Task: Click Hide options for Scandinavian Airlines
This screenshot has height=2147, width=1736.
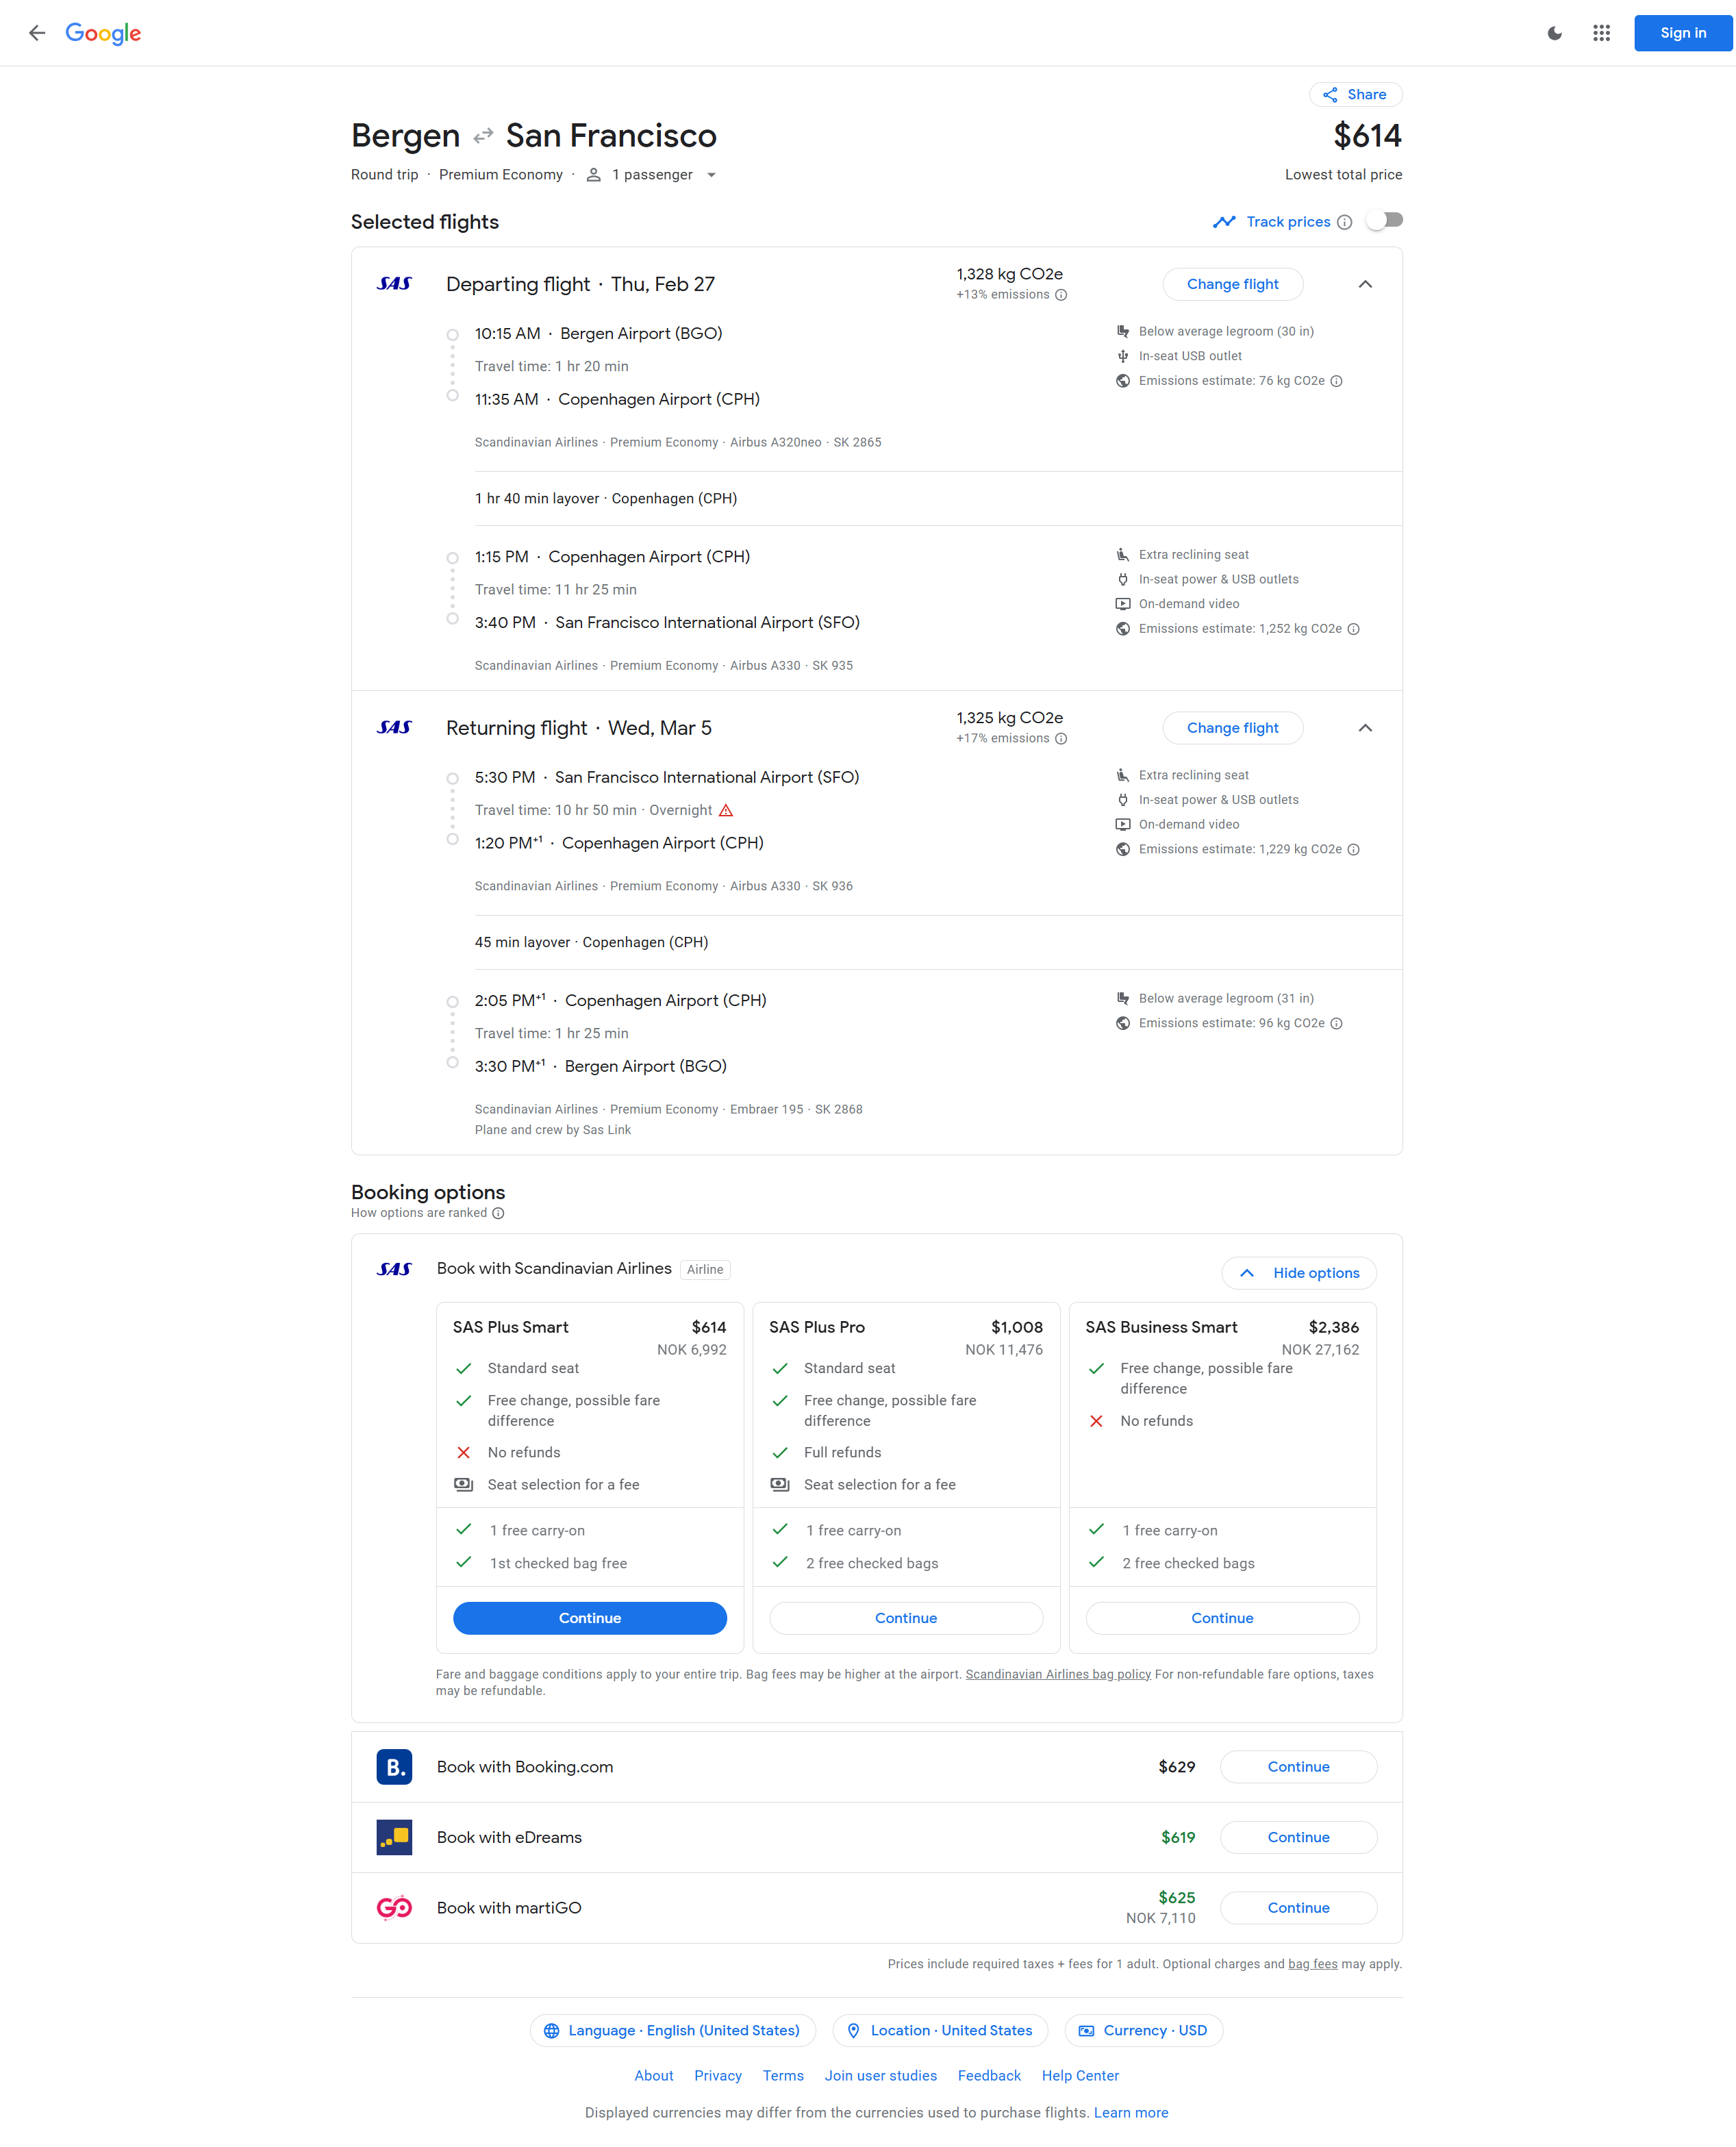Action: click(1299, 1273)
